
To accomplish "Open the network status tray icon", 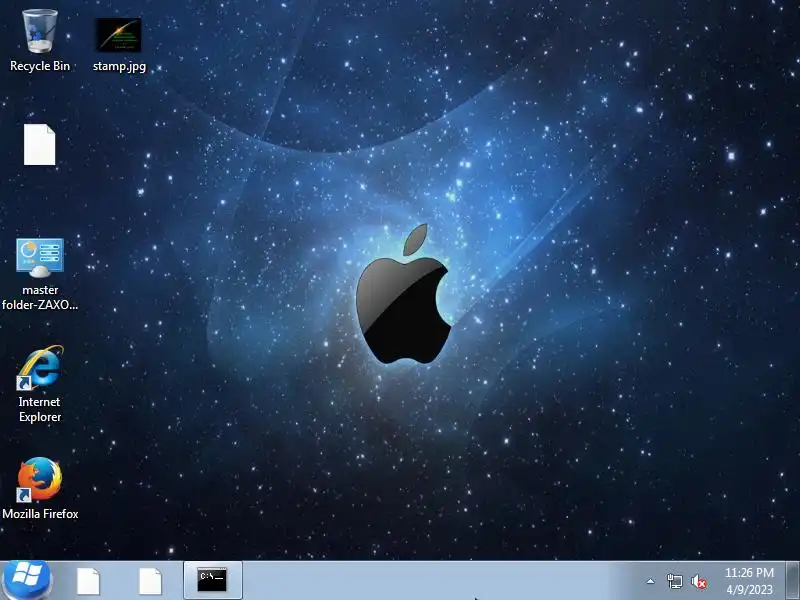I will click(674, 581).
